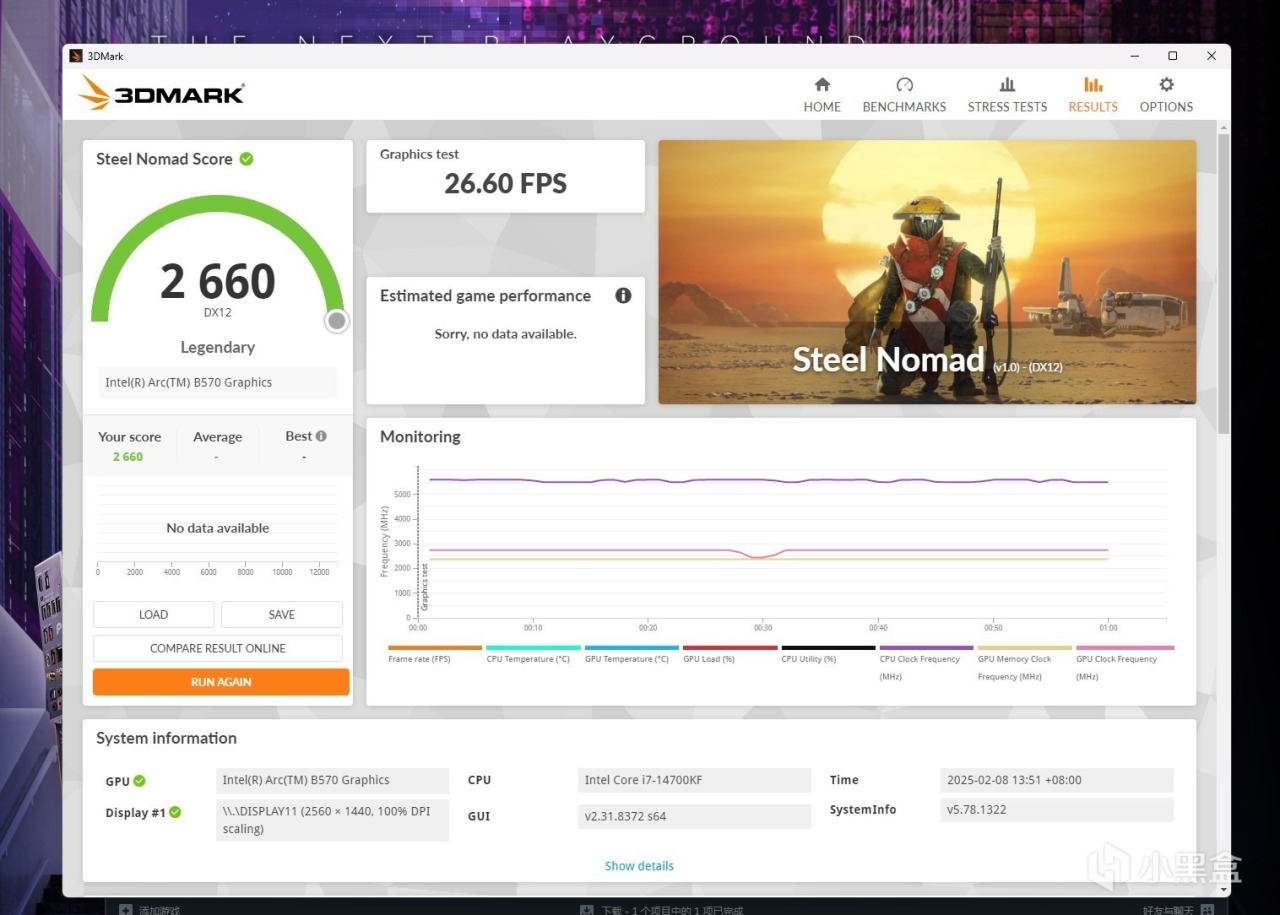
Task: Click the SAVE button
Action: pyautogui.click(x=282, y=614)
